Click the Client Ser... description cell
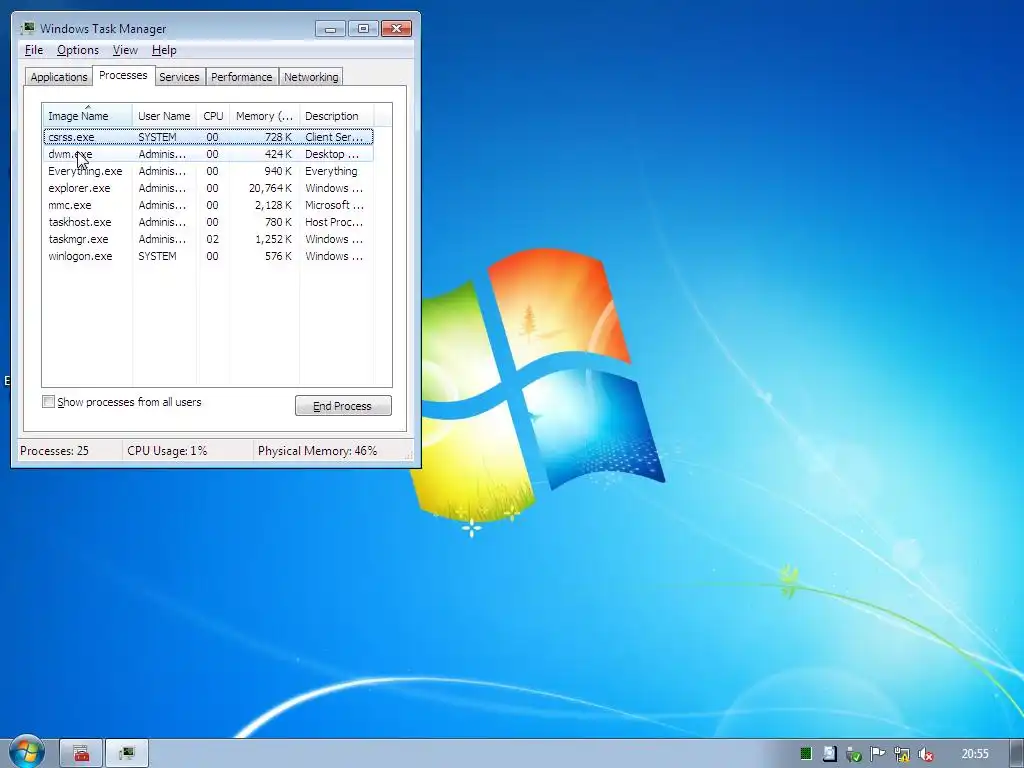 click(334, 137)
